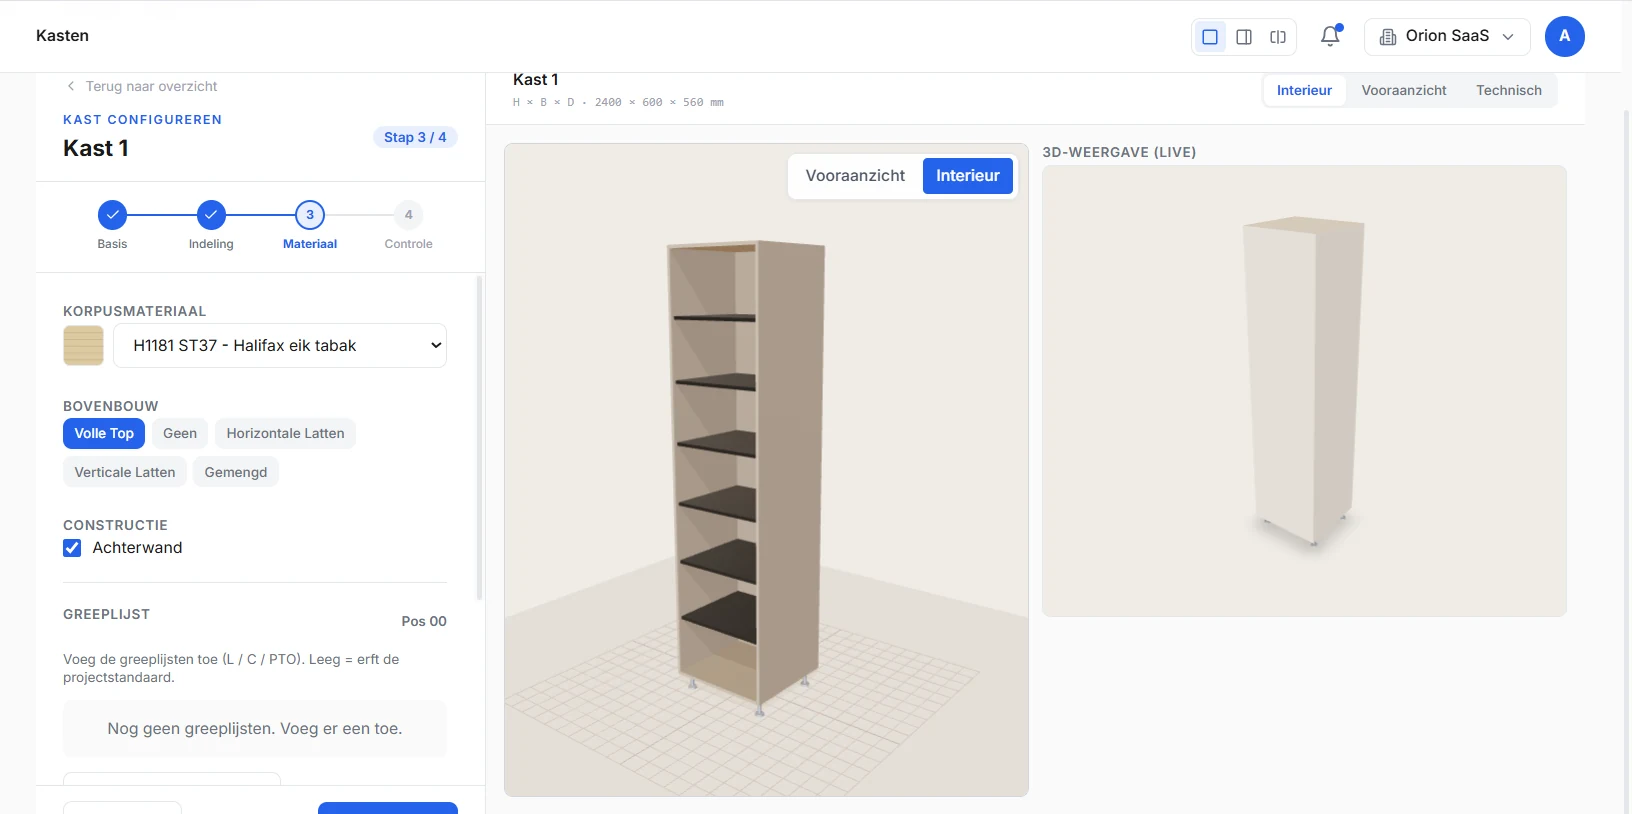Click the cabinet dimensions 2400 × 600 × 560 text

point(618,102)
